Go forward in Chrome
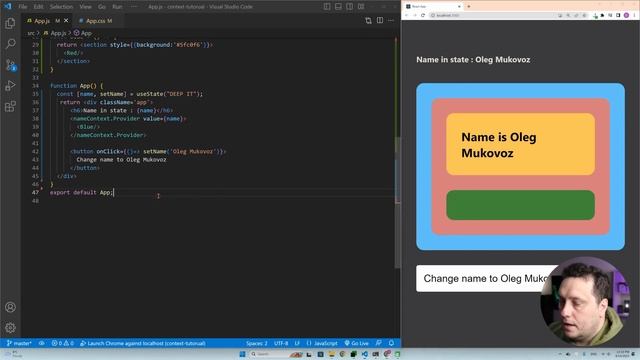The height and width of the screenshot is (360, 640). tap(415, 15)
